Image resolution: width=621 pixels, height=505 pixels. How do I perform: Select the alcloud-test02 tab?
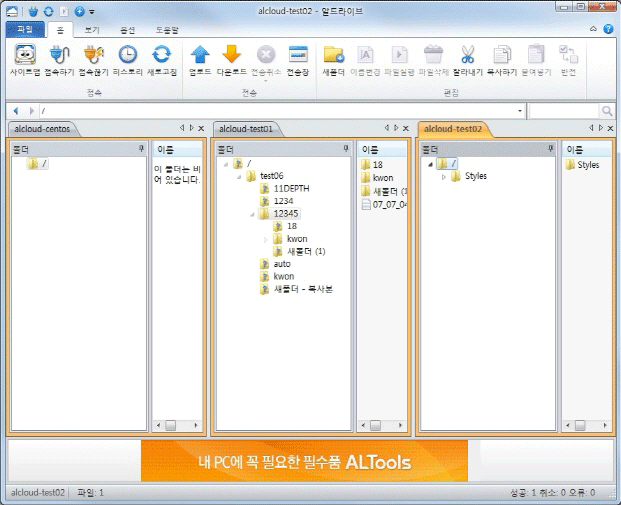[x=453, y=129]
